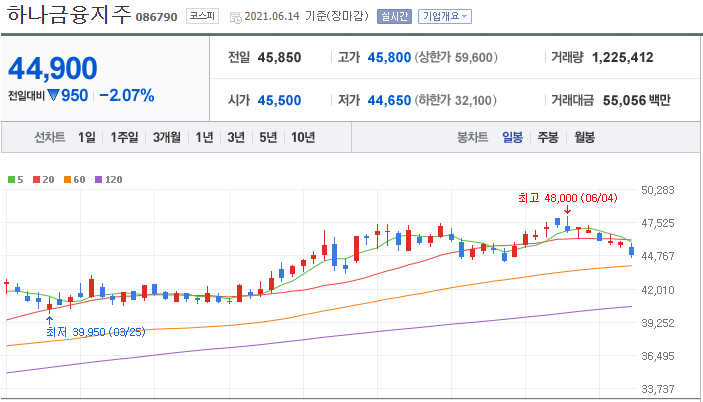Image resolution: width=703 pixels, height=402 pixels.
Task: Click the 하한가 32,100 text
Action: click(x=456, y=100)
